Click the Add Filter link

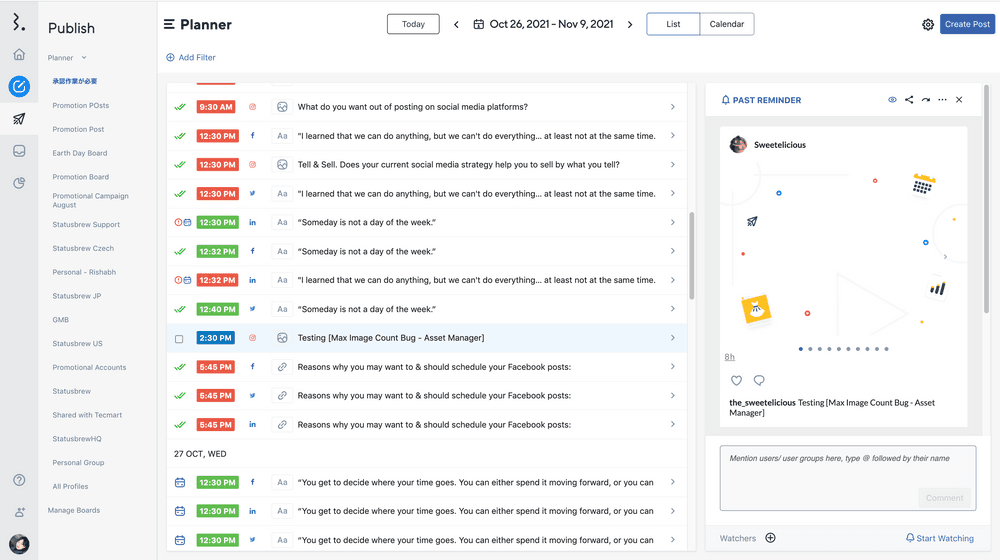191,58
